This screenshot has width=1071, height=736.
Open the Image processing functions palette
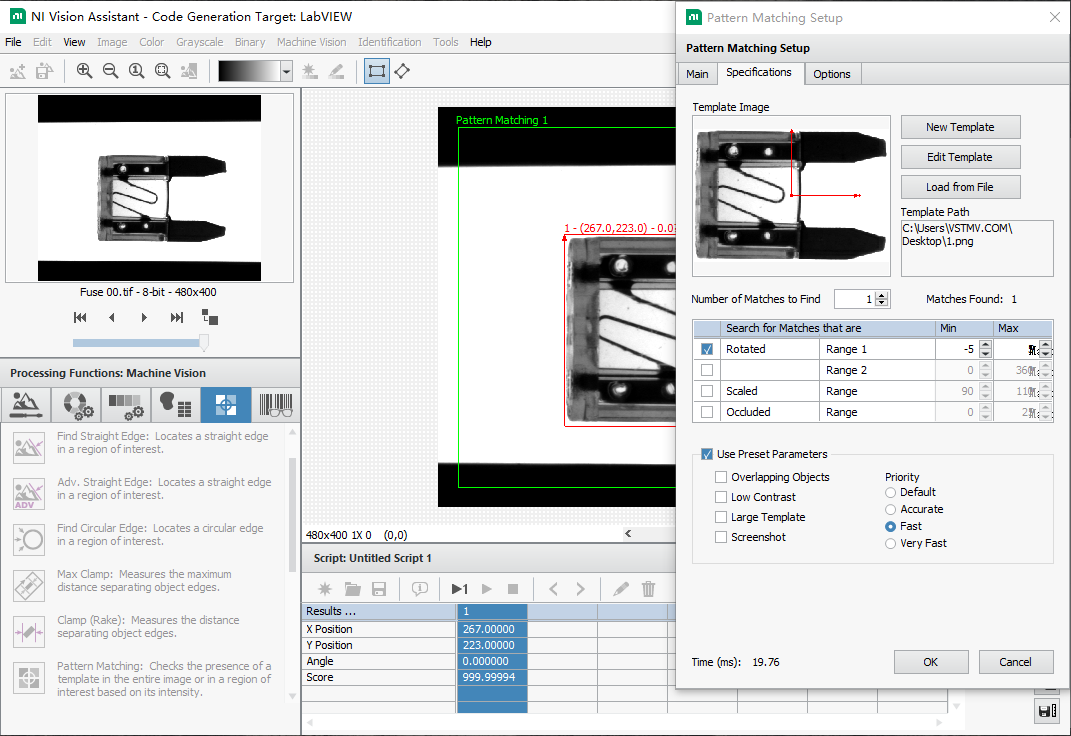(26, 405)
